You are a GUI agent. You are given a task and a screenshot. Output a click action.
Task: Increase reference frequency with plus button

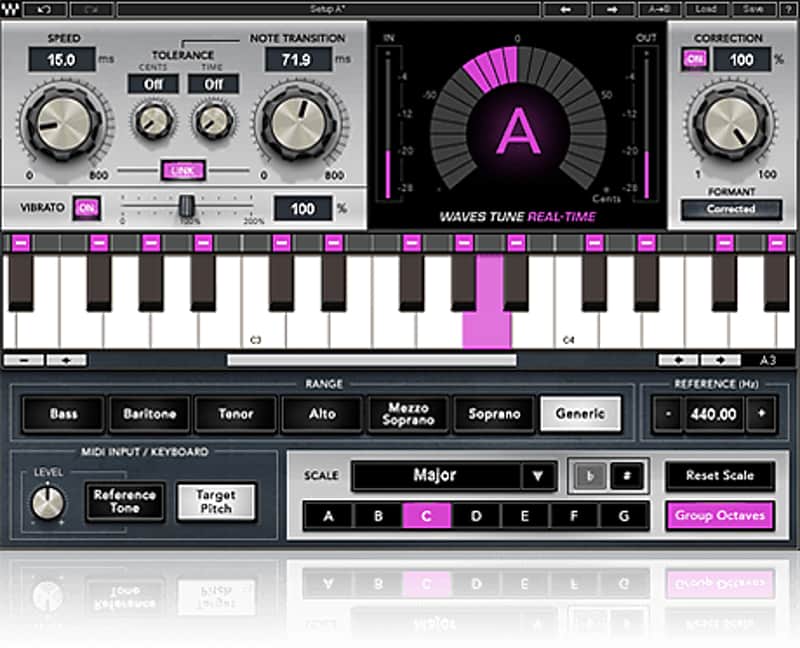761,414
